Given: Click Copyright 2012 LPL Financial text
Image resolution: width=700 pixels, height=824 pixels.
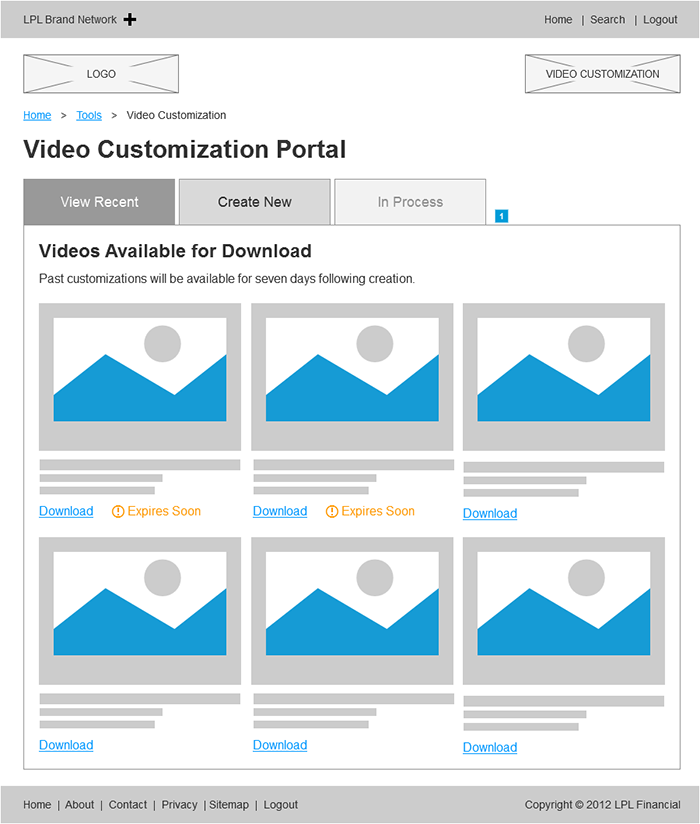Looking at the screenshot, I should click(x=602, y=805).
